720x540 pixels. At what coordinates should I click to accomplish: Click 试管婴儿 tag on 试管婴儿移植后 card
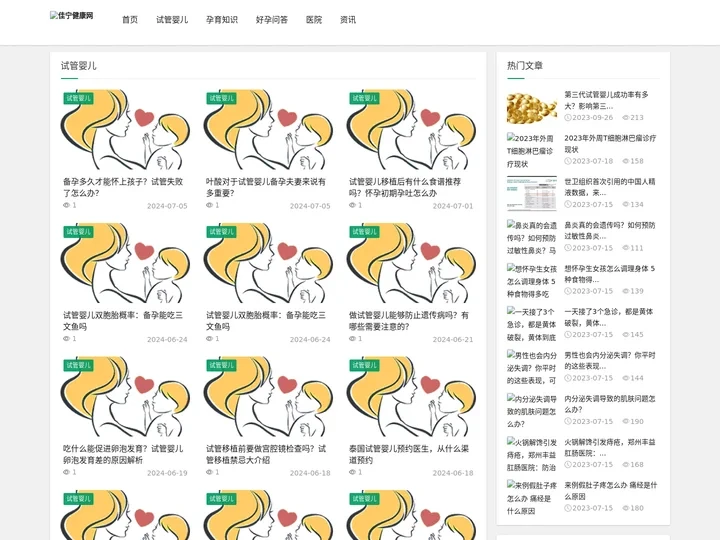(364, 98)
